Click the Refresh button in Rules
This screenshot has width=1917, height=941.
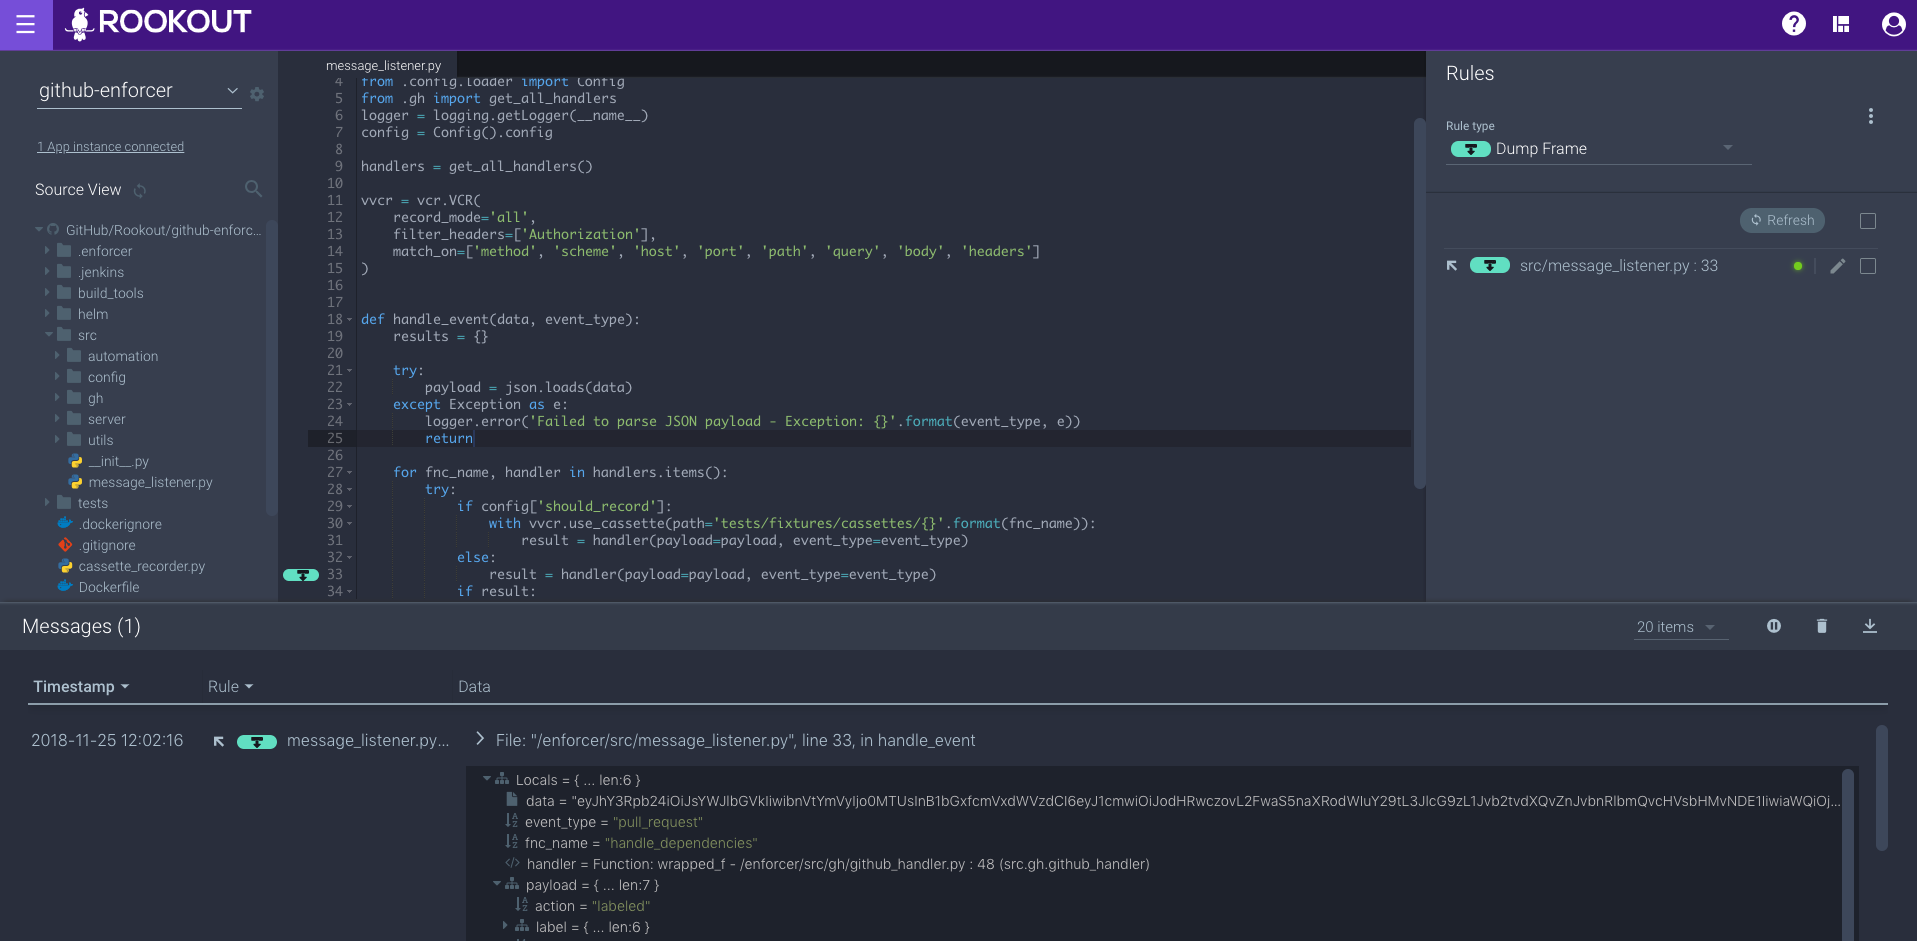tap(1782, 221)
